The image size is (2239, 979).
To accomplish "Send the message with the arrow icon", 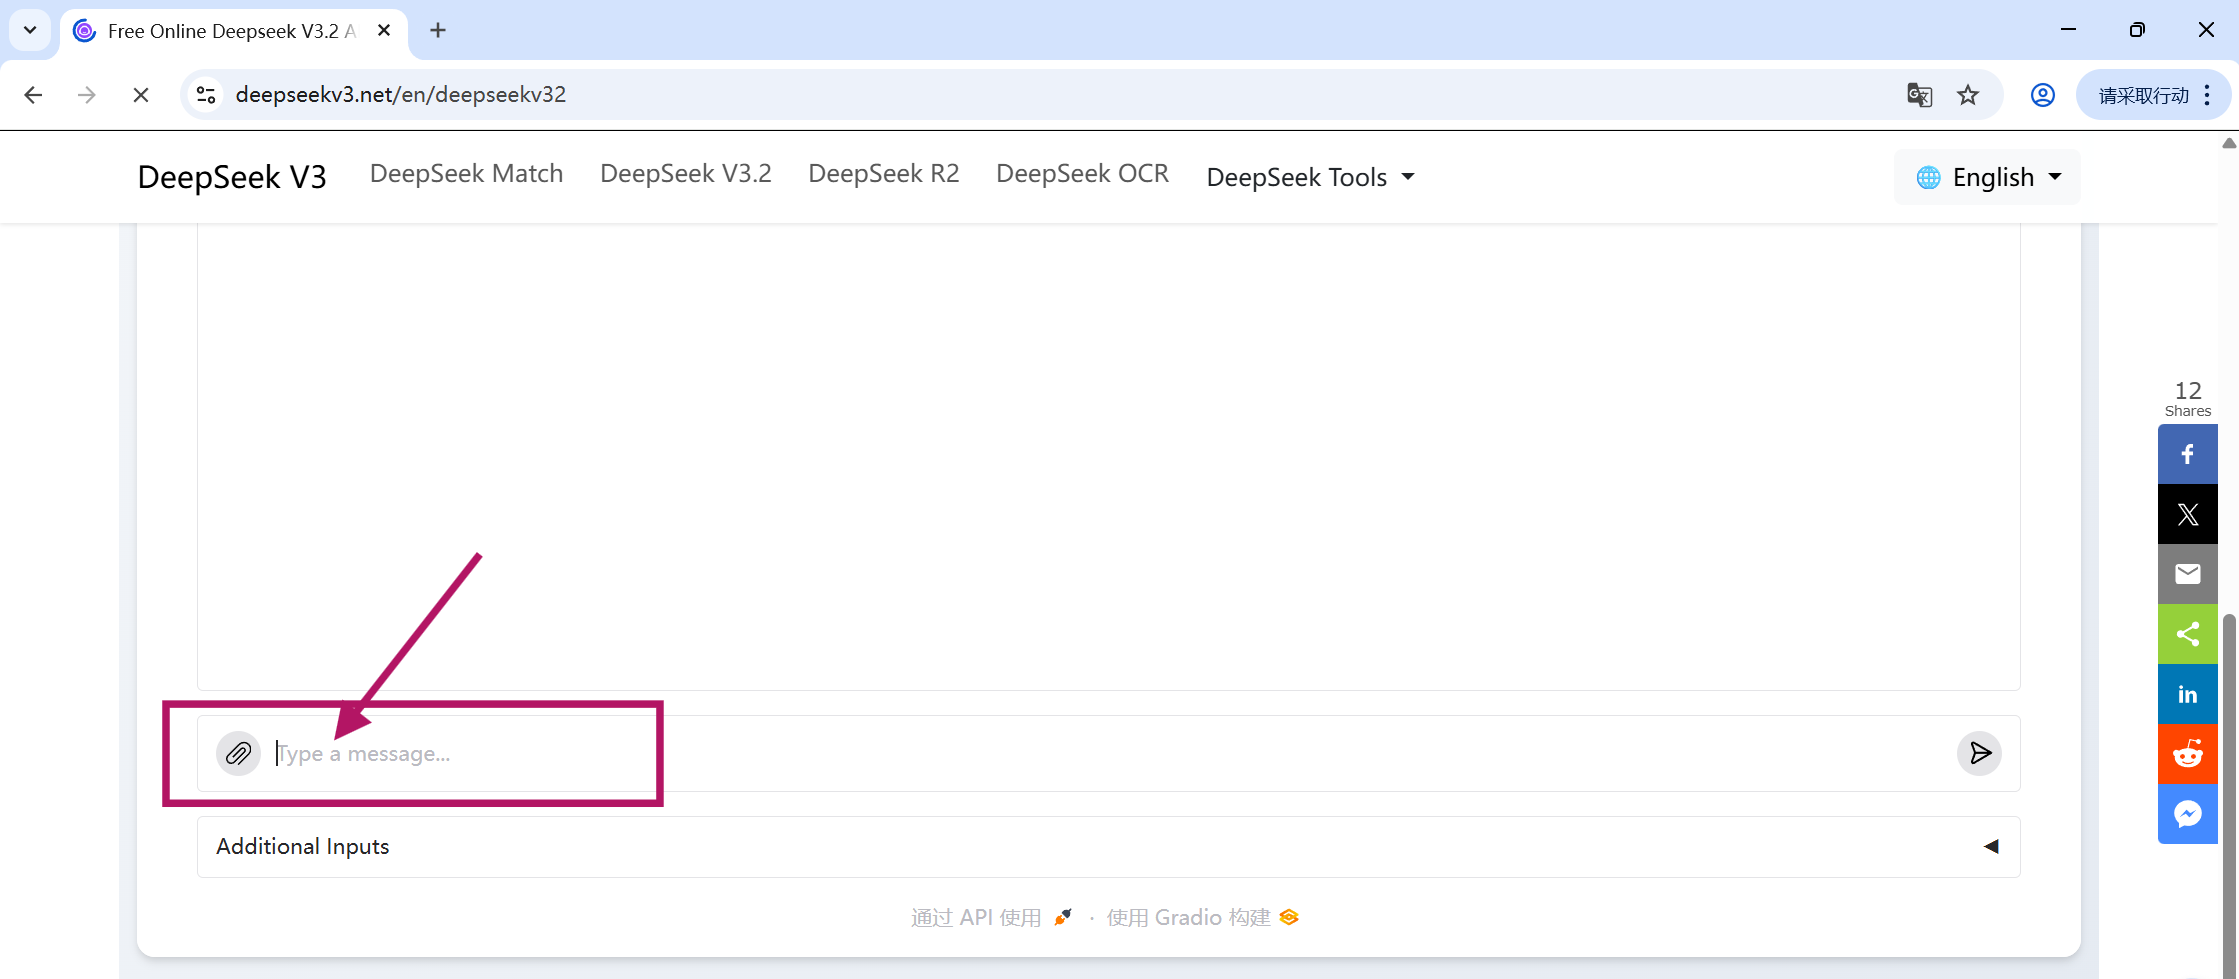I will point(1979,753).
